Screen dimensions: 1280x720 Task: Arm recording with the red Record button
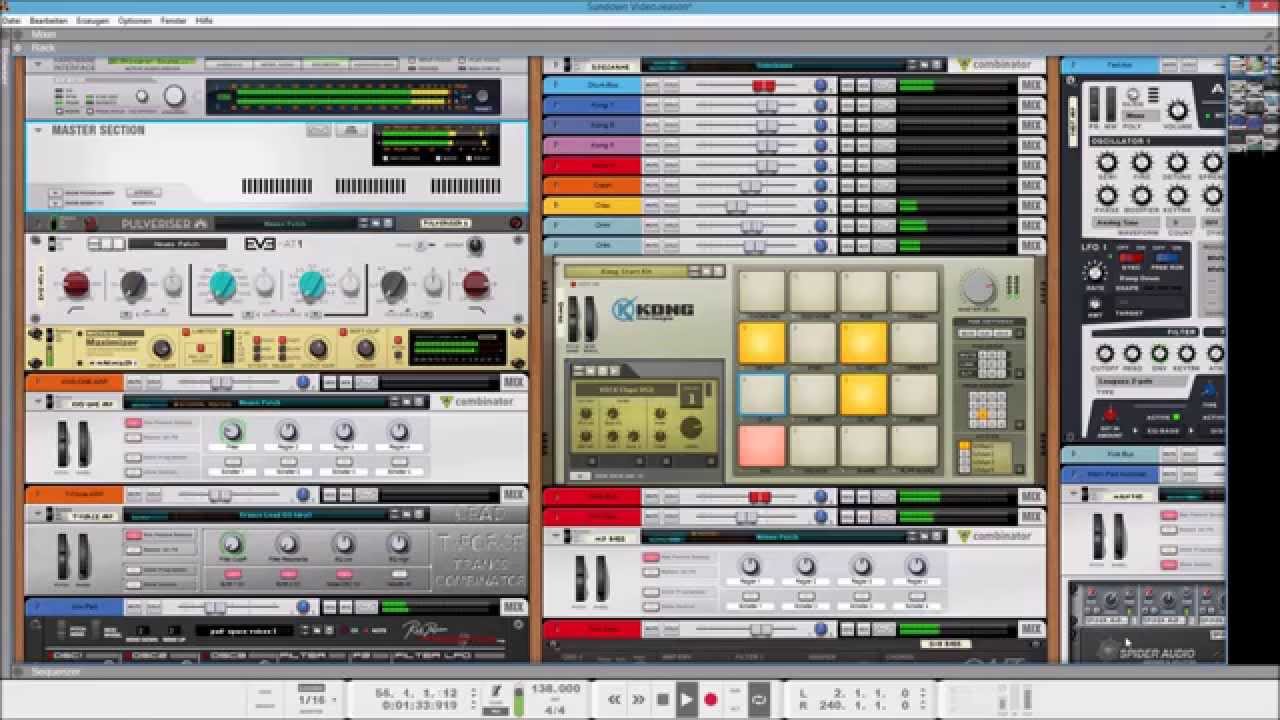711,699
